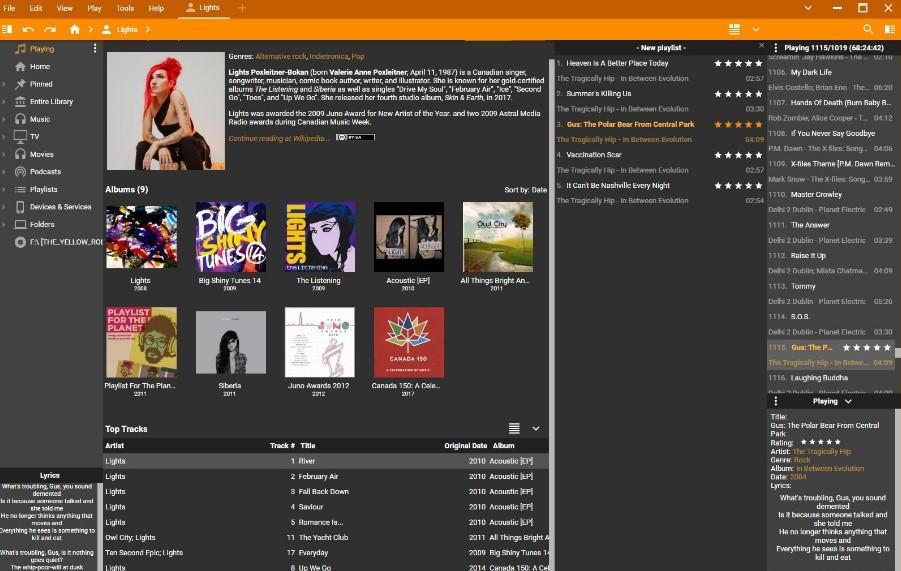Click the redo navigation arrow

coord(51,29)
